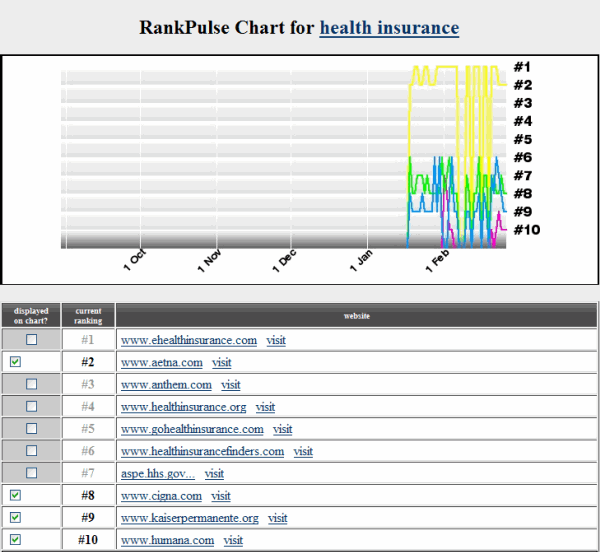The width and height of the screenshot is (600, 552).
Task: Click 'visit' next to www.healthinsurance.org
Action: 265,407
